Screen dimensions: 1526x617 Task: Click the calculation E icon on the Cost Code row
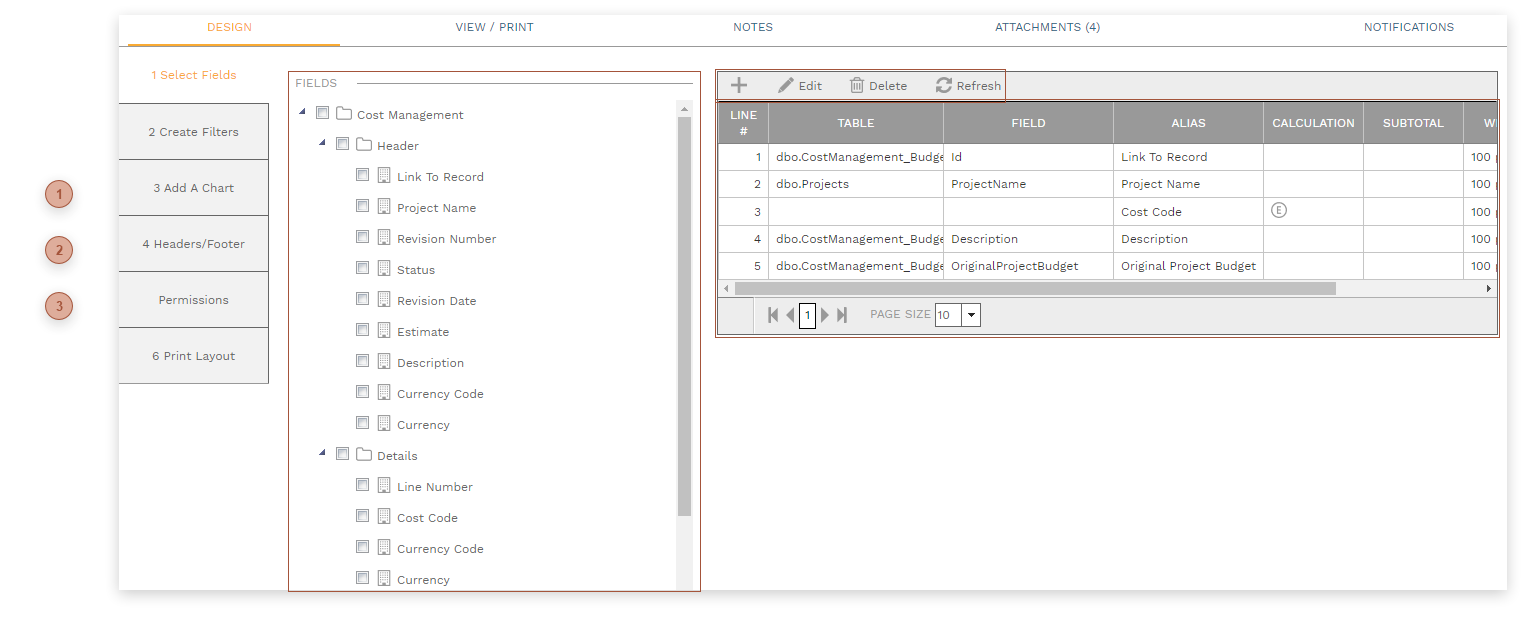[1279, 211]
